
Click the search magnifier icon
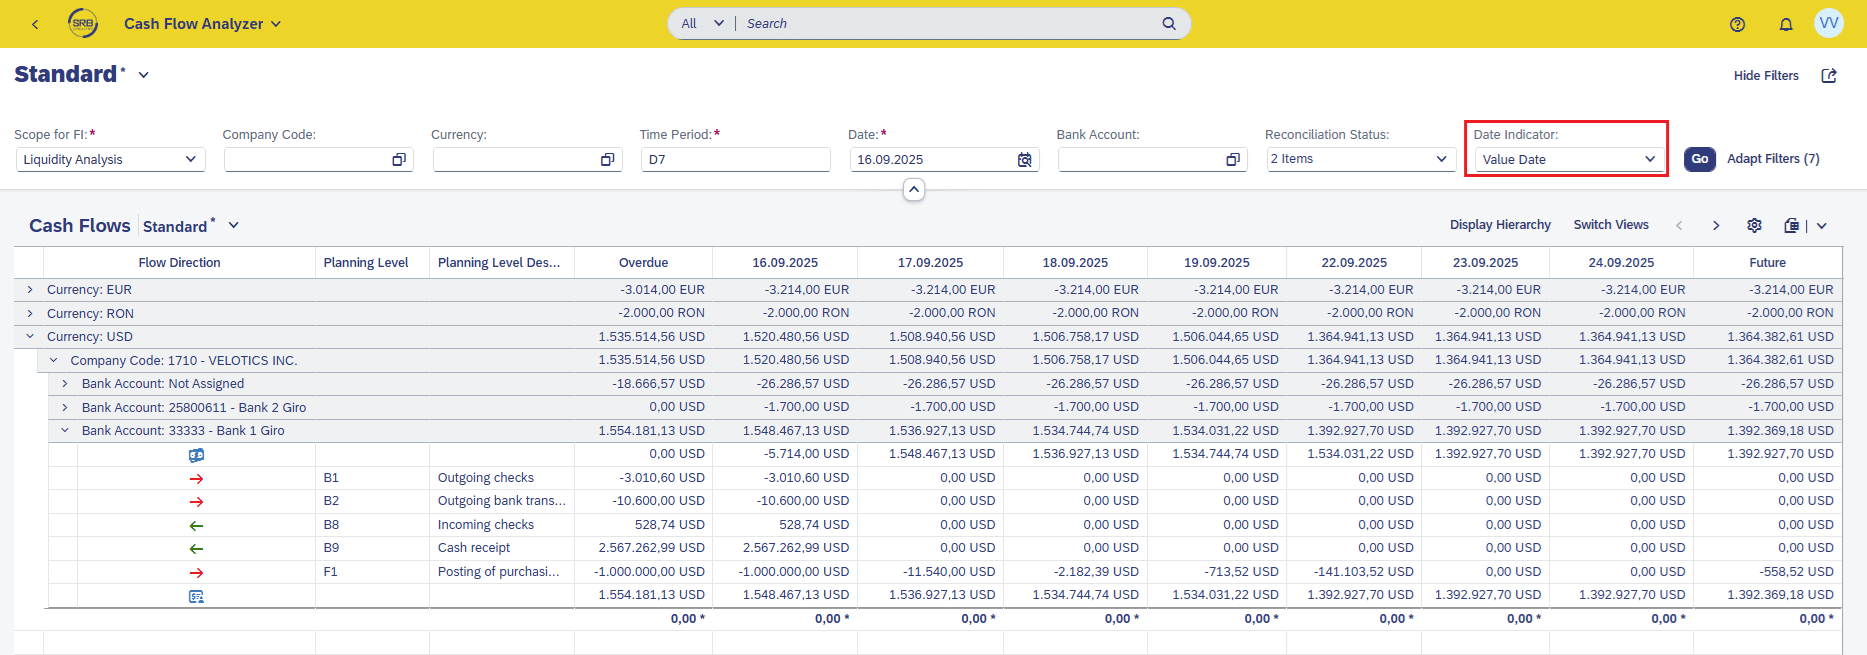click(x=1168, y=24)
